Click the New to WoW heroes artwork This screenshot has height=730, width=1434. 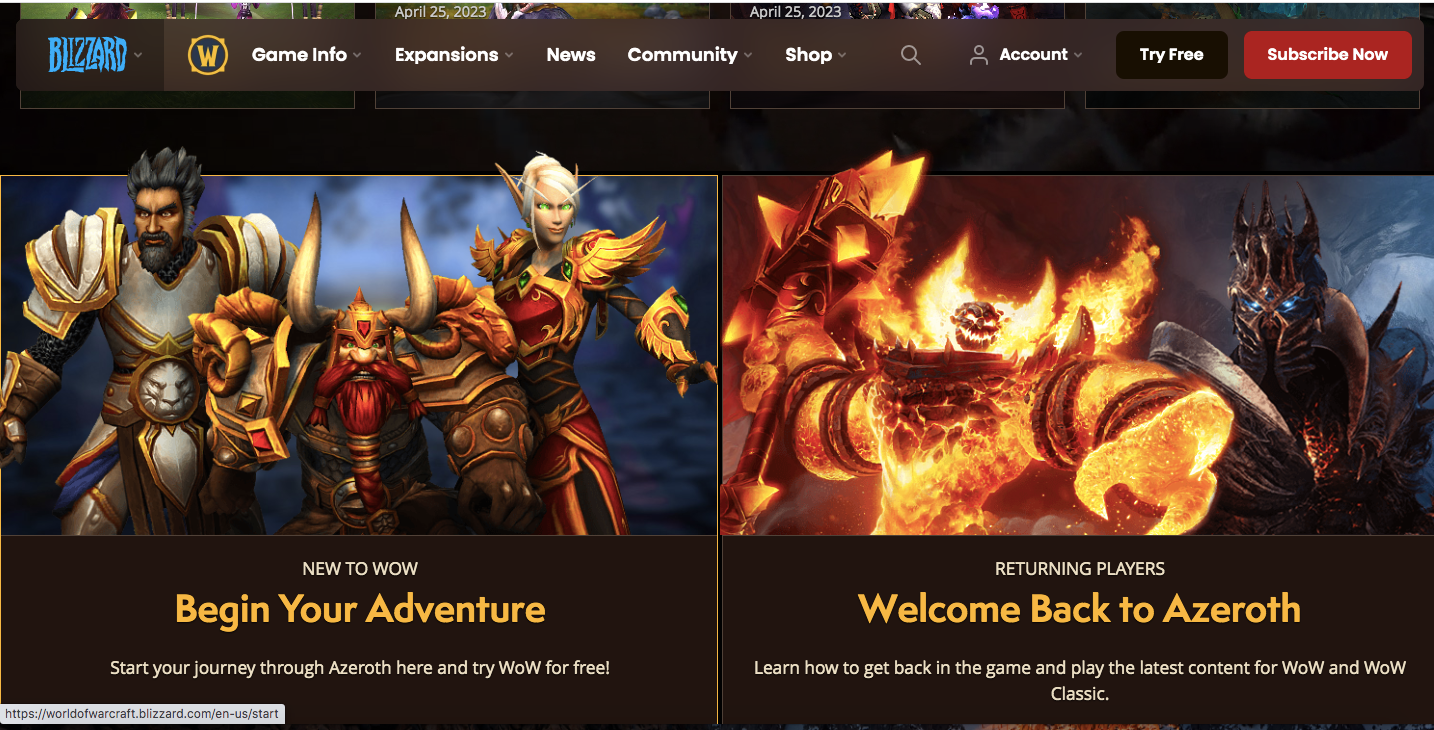pos(359,355)
